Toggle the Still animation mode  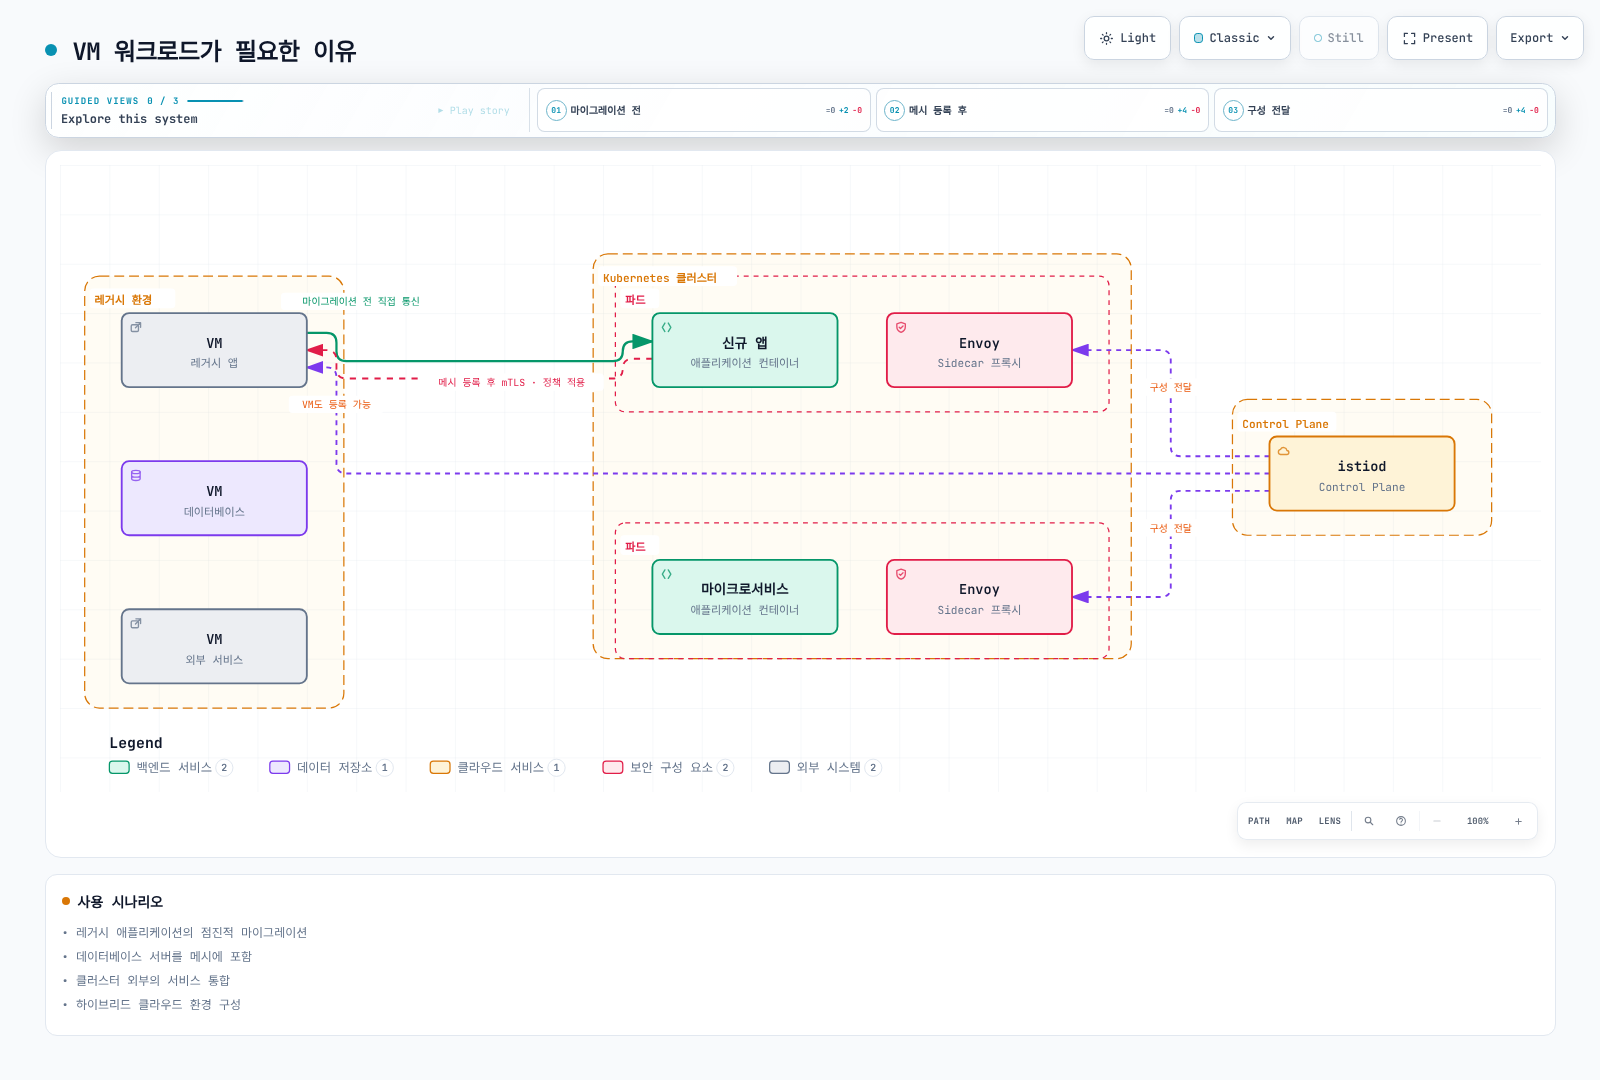pyautogui.click(x=1338, y=38)
